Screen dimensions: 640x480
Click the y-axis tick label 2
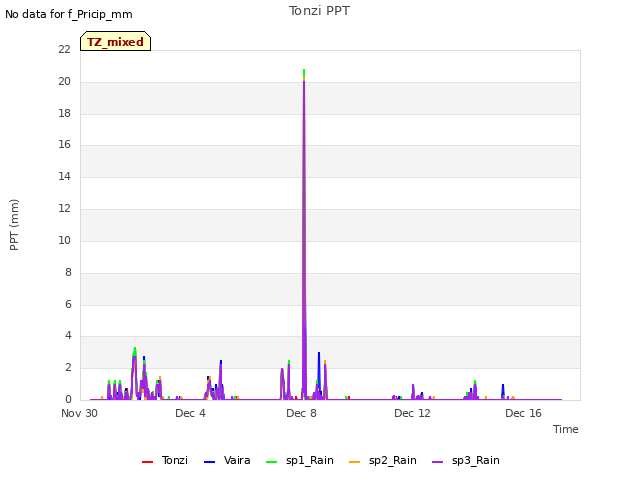click(68, 367)
